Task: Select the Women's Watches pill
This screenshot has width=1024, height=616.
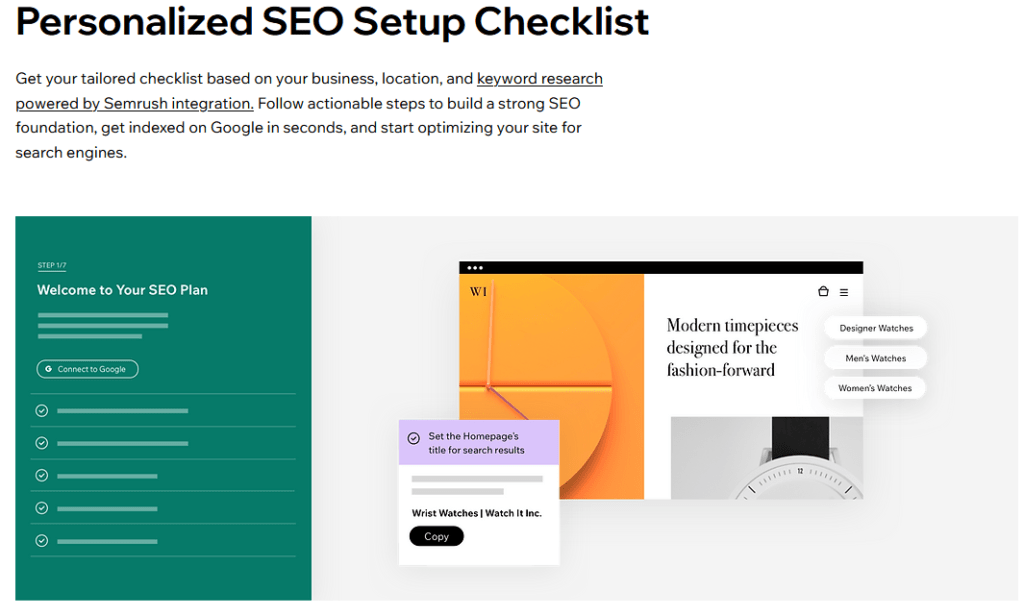Action: pyautogui.click(x=875, y=388)
